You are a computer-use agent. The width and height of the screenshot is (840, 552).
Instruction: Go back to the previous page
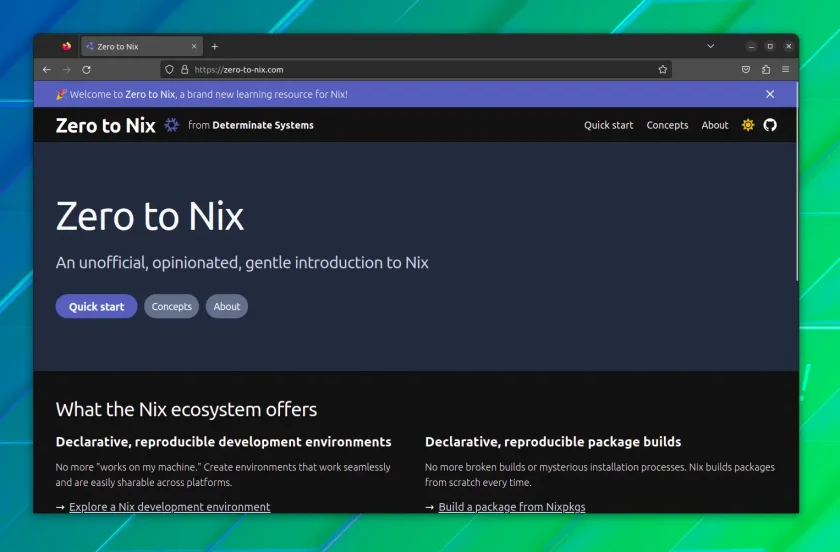coord(47,70)
